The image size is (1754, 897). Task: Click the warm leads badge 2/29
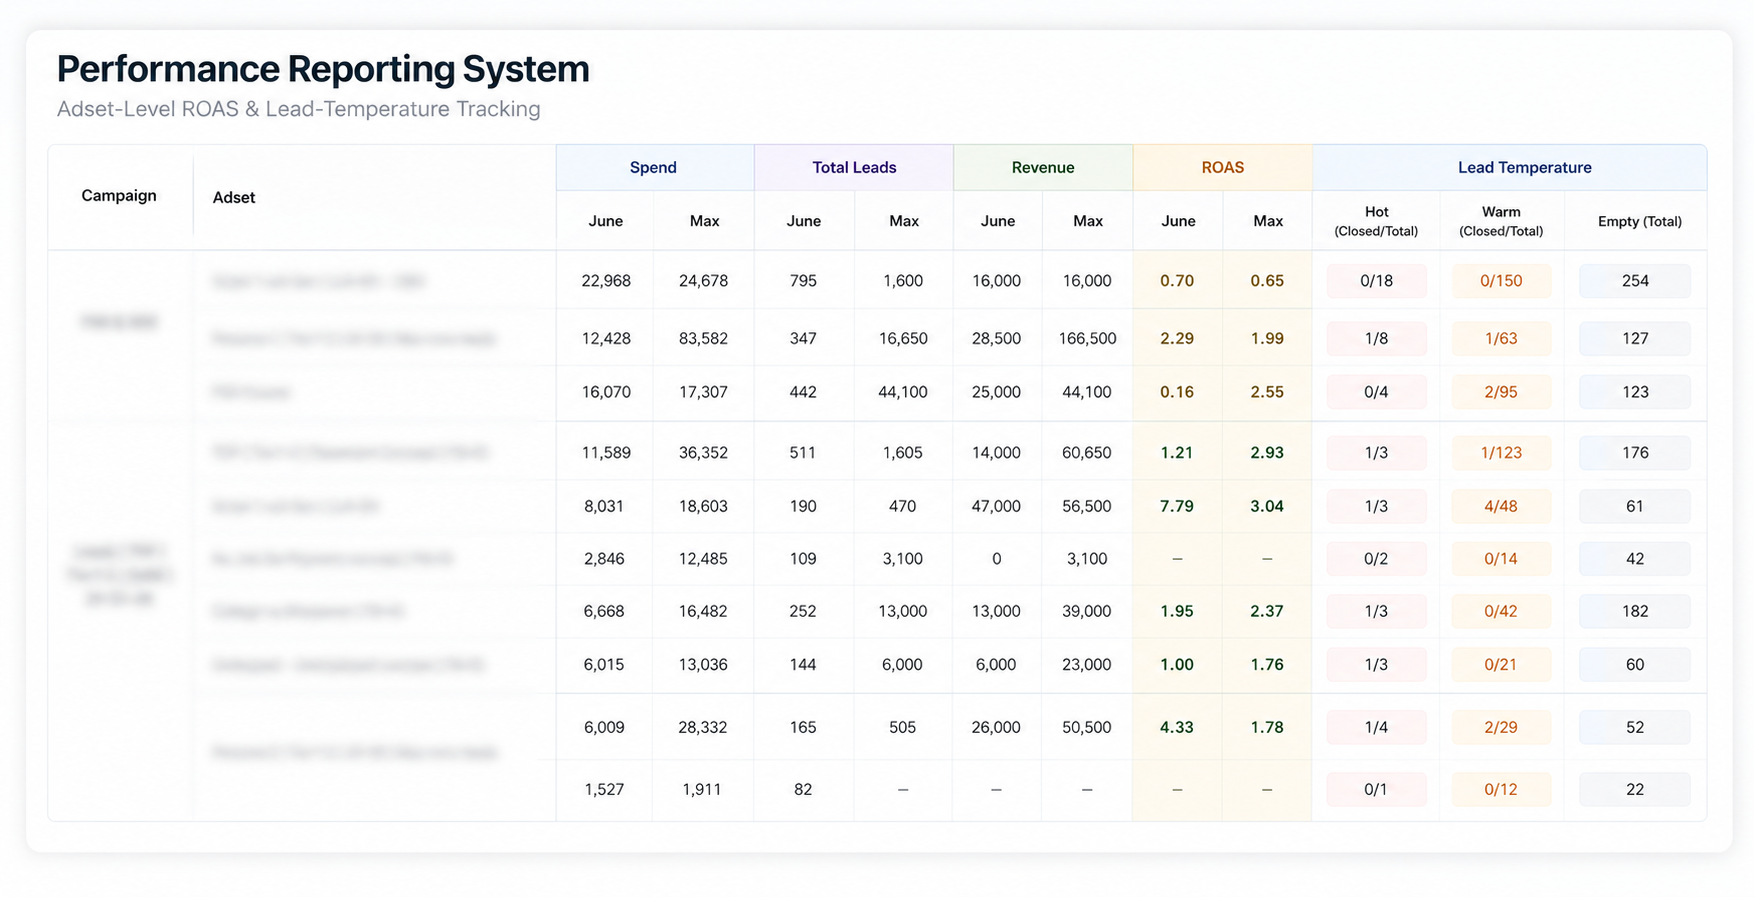1502,728
